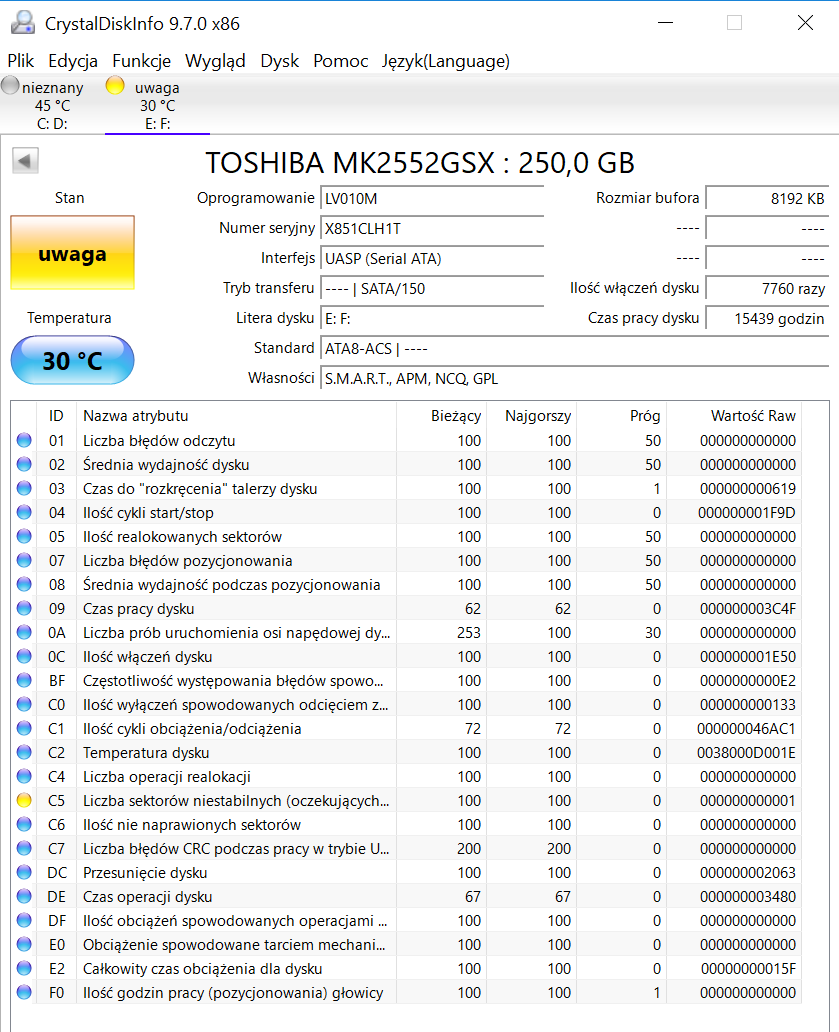
Task: Select row Liczba błędów odczytu
Action: point(406,440)
